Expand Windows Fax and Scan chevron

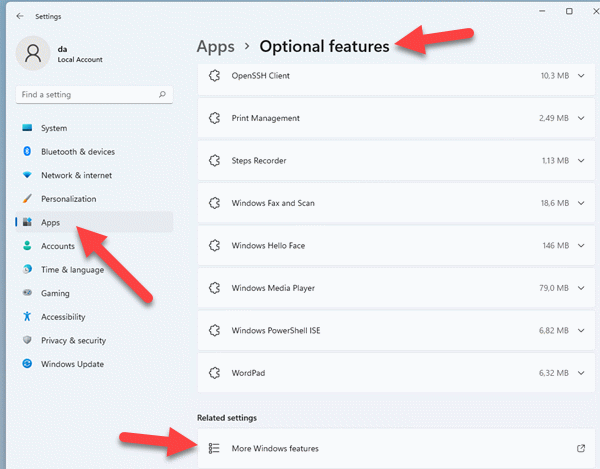pyautogui.click(x=581, y=203)
